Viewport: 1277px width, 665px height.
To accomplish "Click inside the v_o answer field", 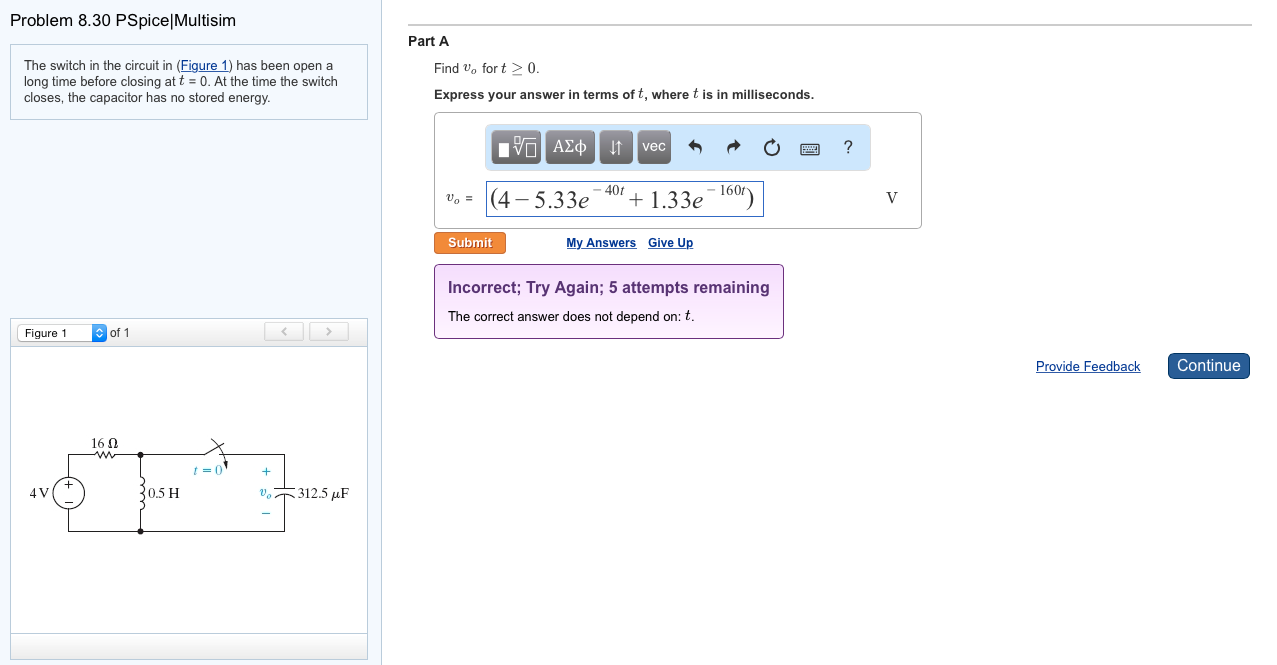I will point(625,199).
